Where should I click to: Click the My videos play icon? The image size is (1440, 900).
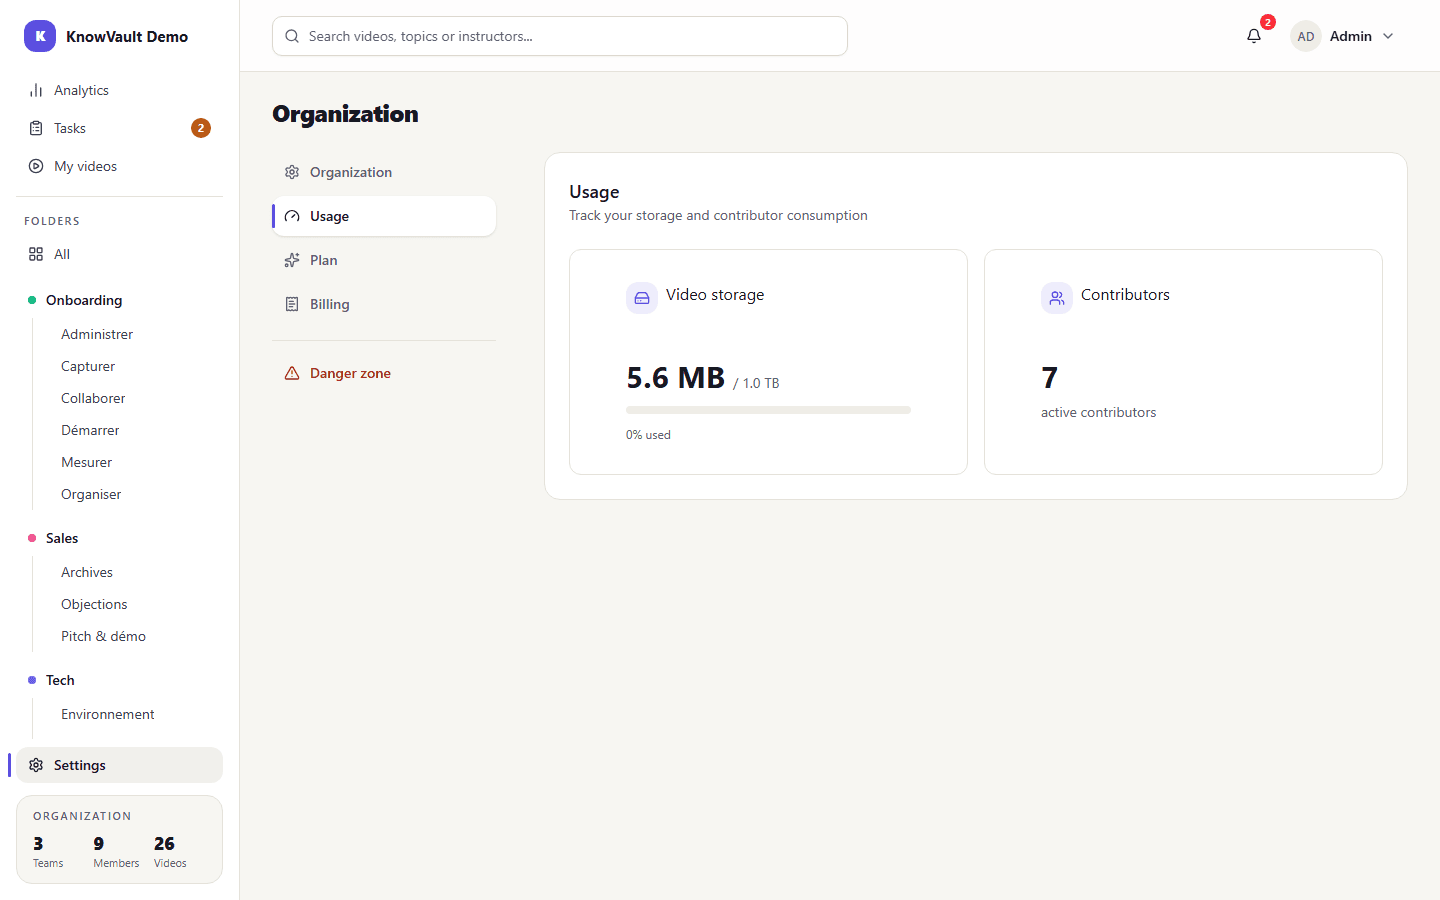(36, 166)
